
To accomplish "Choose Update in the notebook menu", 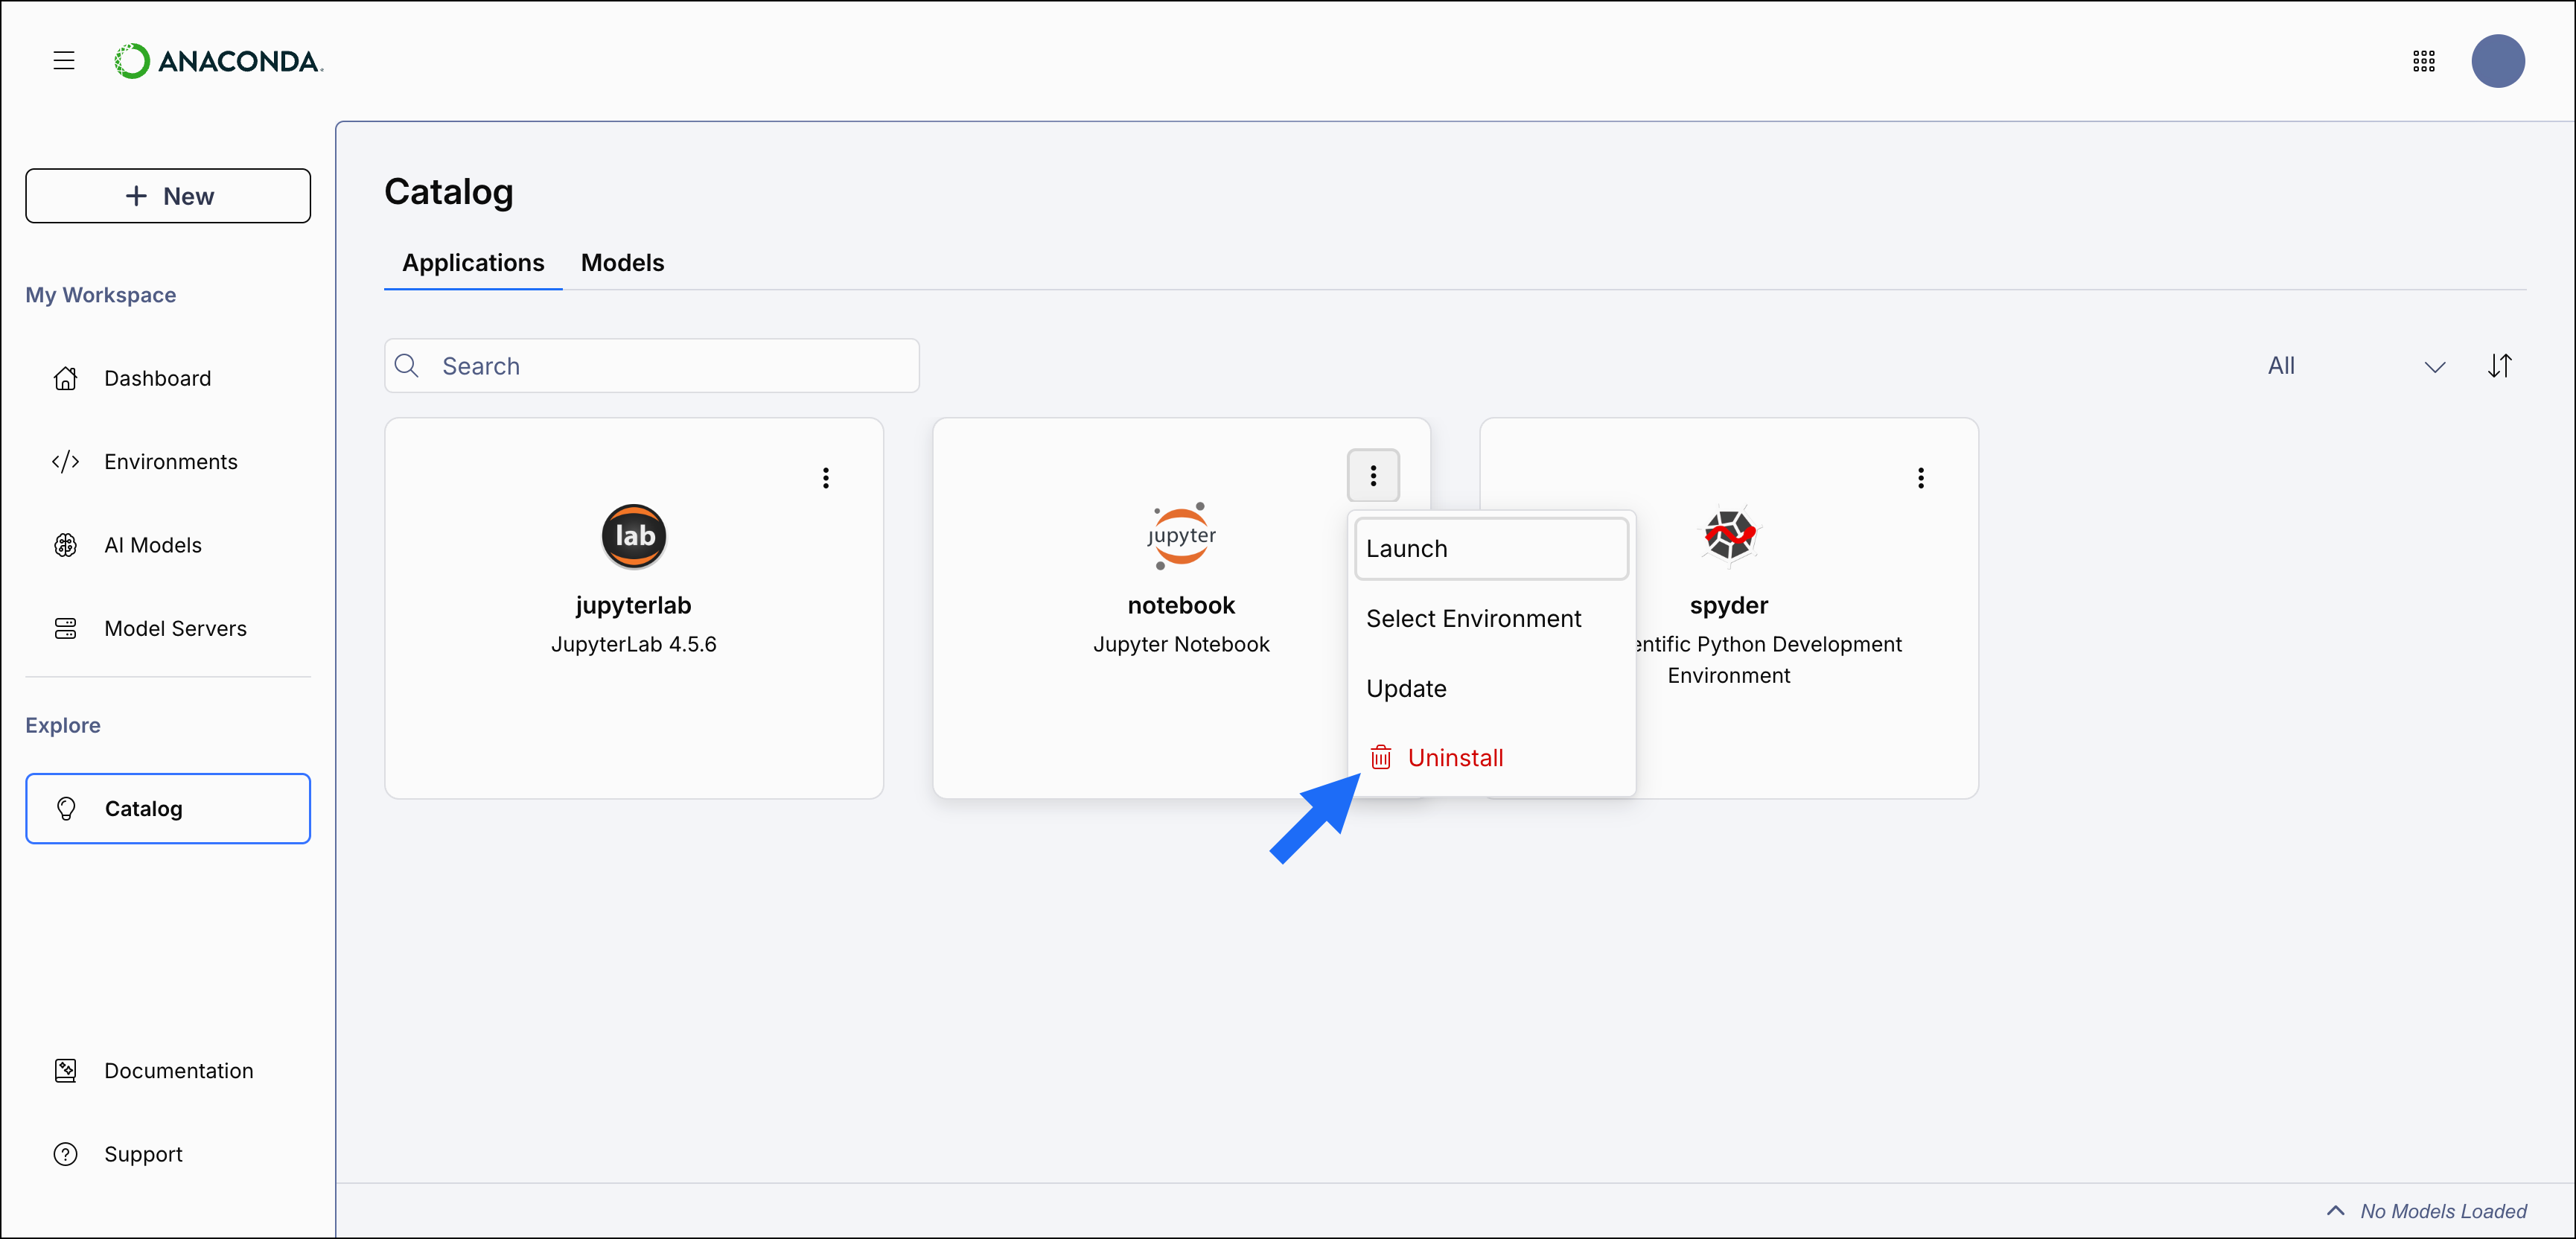I will pyautogui.click(x=1491, y=688).
